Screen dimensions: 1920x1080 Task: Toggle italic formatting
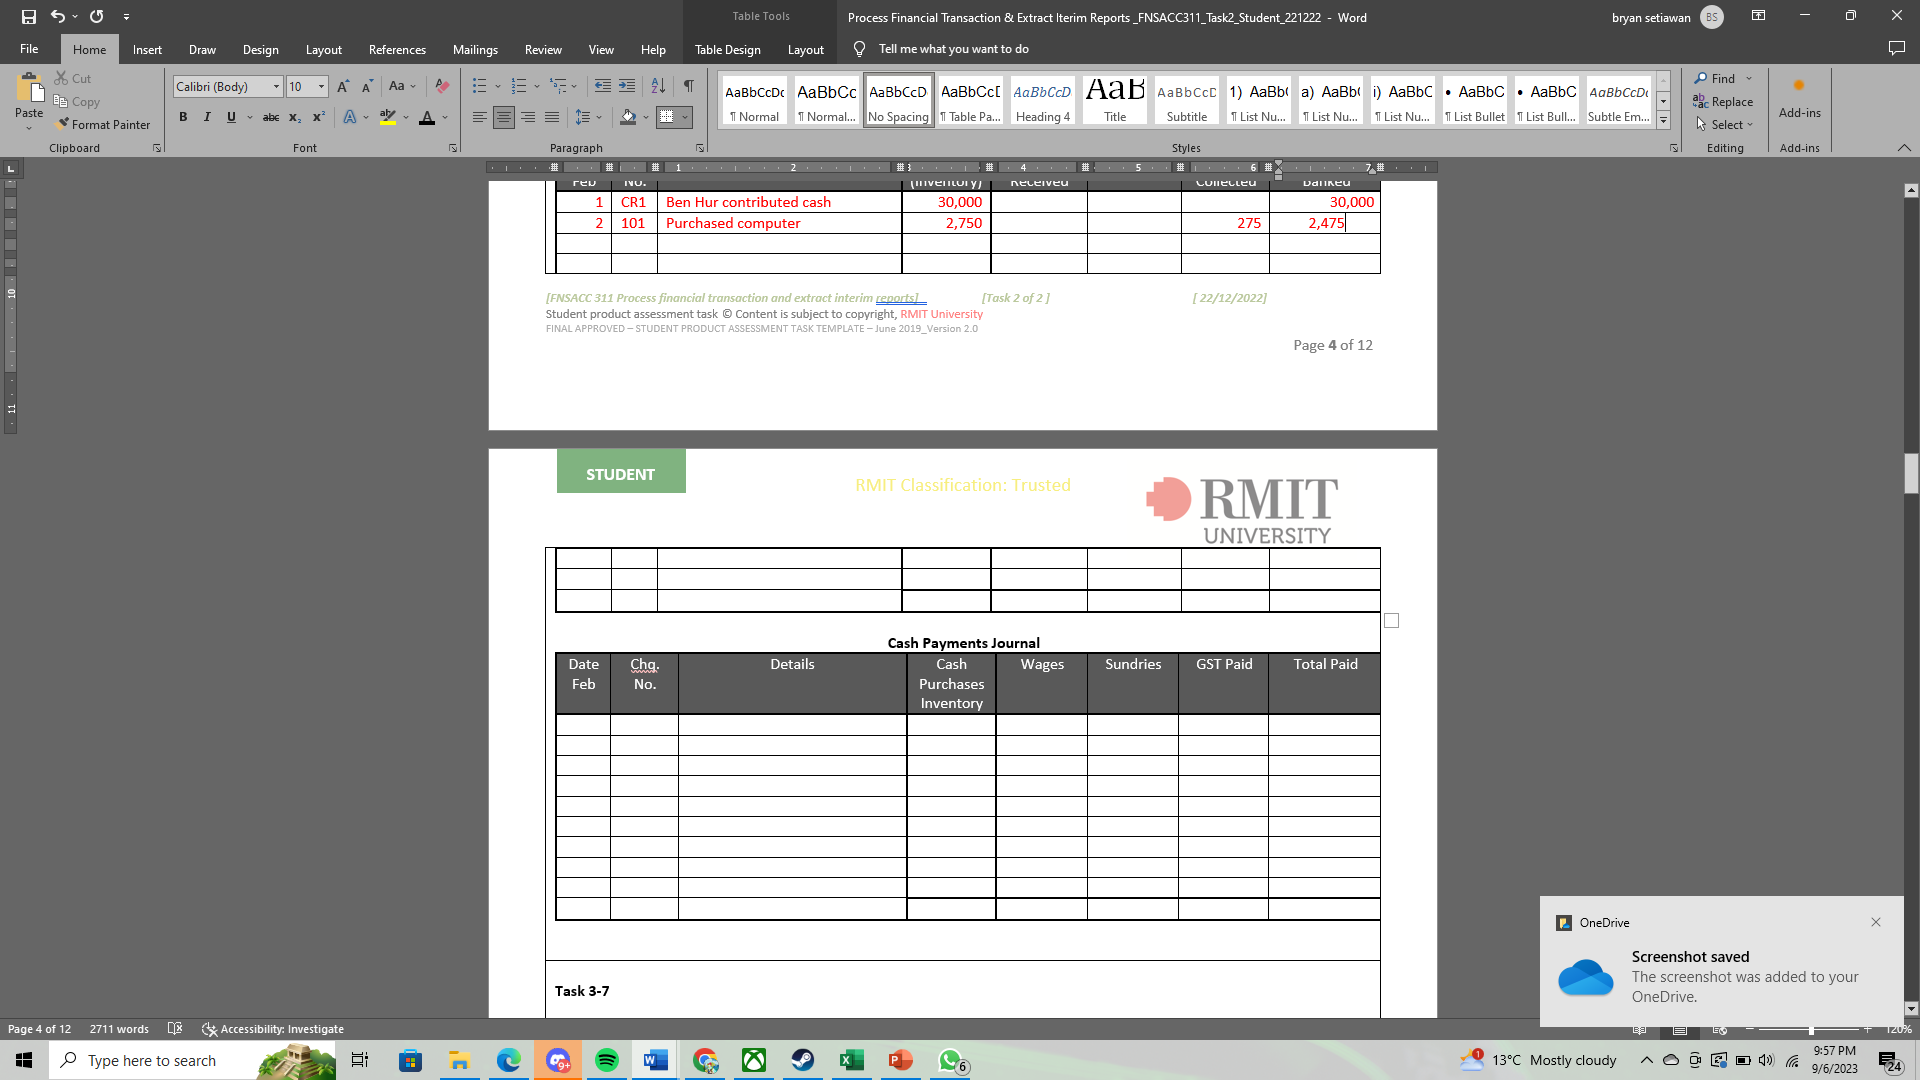(207, 117)
